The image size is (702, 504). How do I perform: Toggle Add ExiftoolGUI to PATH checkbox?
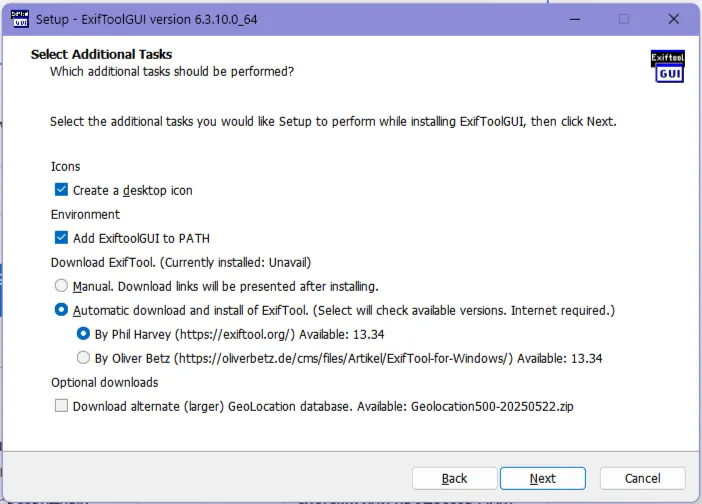pyautogui.click(x=61, y=238)
